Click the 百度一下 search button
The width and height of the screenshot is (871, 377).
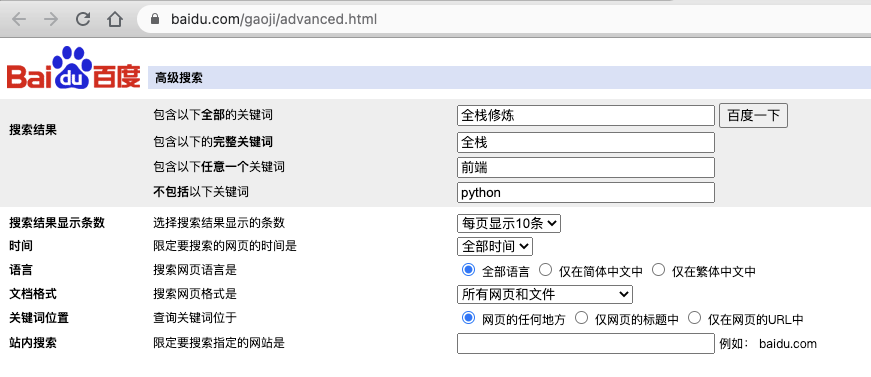pos(753,115)
